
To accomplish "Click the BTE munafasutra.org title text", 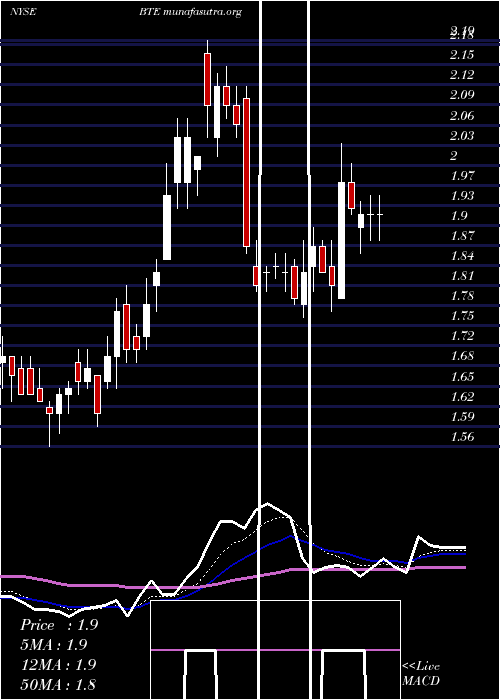I will point(190,12).
